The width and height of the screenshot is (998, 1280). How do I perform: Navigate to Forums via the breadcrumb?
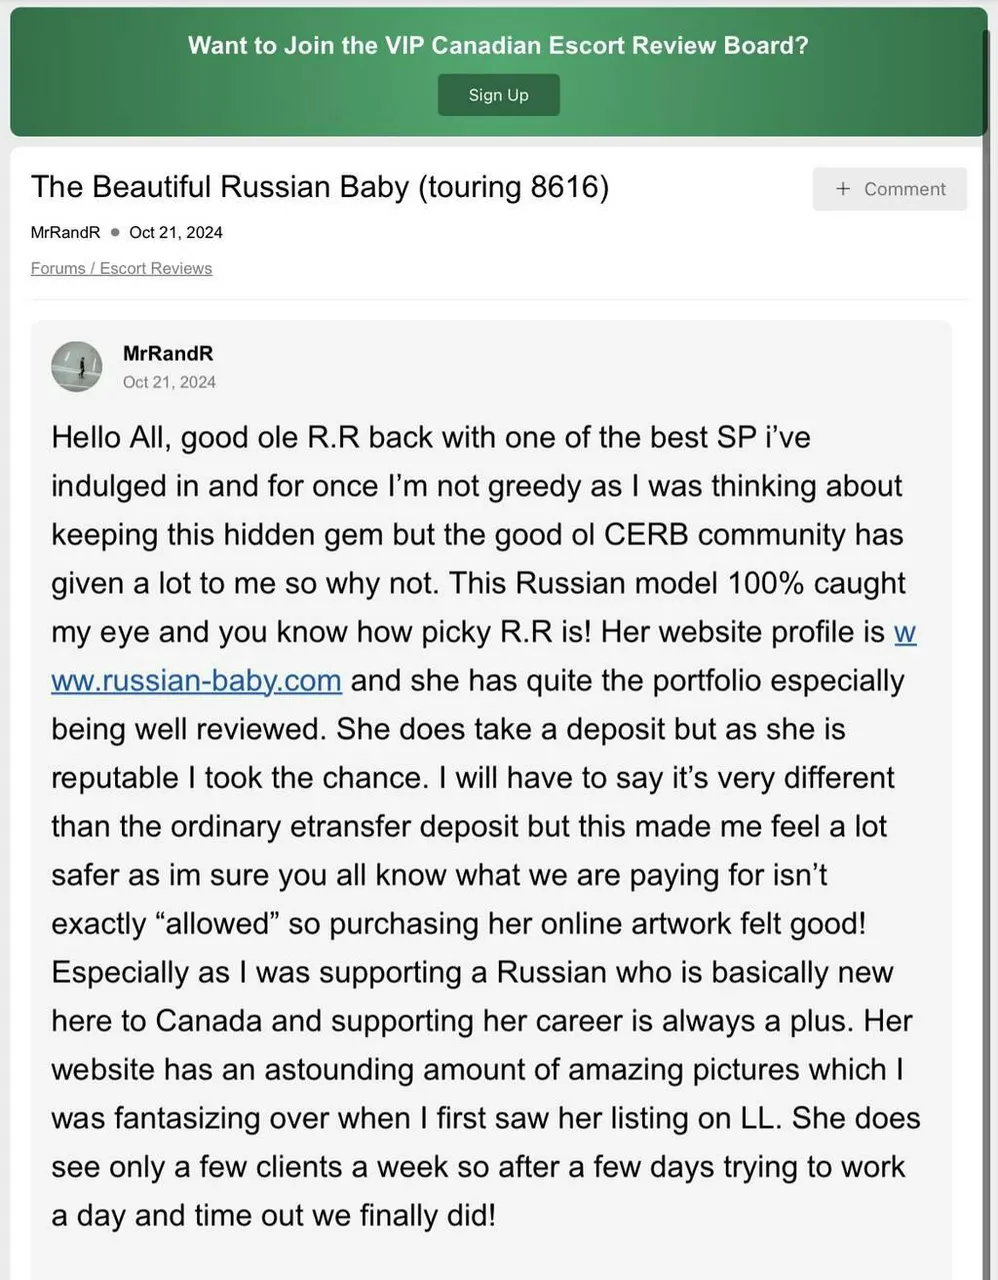pos(58,268)
